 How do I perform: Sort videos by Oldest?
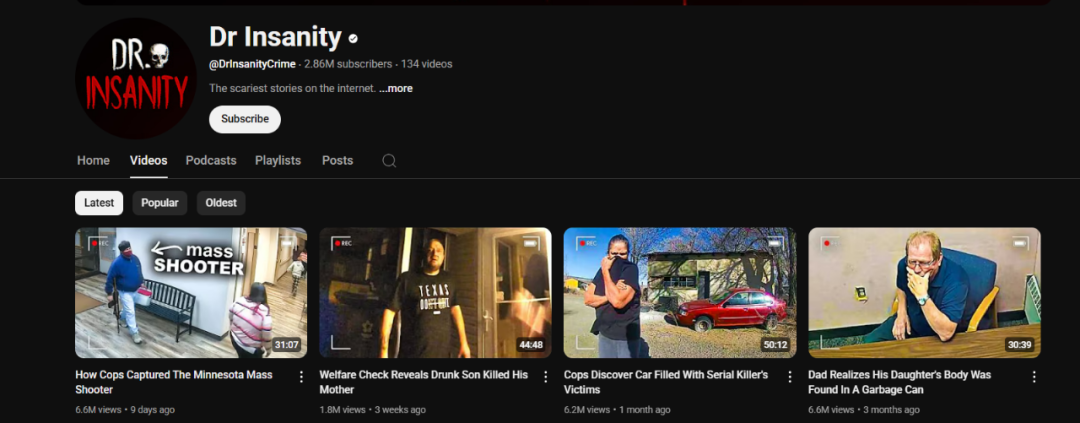click(x=221, y=203)
